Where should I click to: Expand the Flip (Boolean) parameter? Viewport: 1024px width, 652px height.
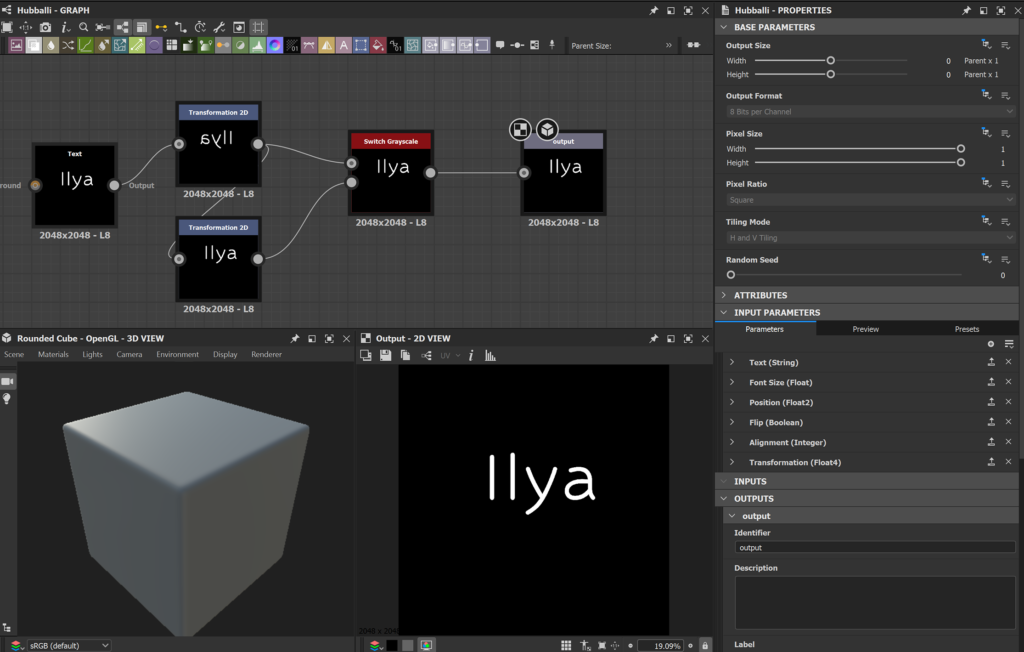tap(732, 422)
